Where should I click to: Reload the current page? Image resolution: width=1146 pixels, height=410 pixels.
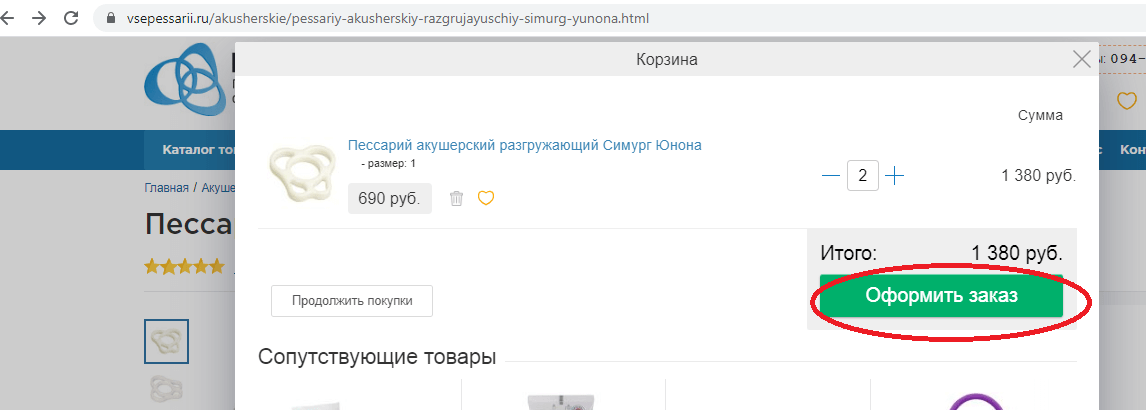tap(71, 18)
